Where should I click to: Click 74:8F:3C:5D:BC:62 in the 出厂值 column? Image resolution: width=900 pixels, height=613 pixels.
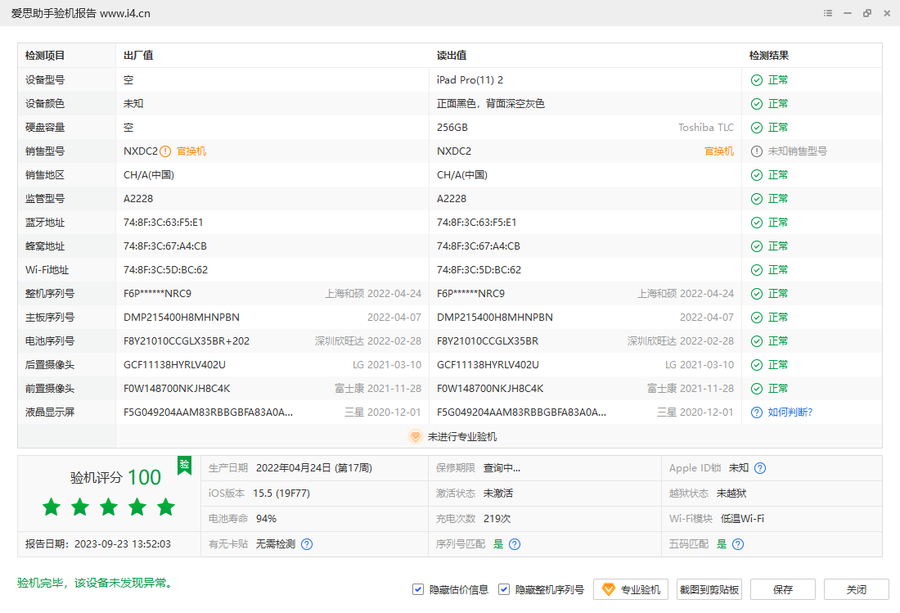(166, 270)
